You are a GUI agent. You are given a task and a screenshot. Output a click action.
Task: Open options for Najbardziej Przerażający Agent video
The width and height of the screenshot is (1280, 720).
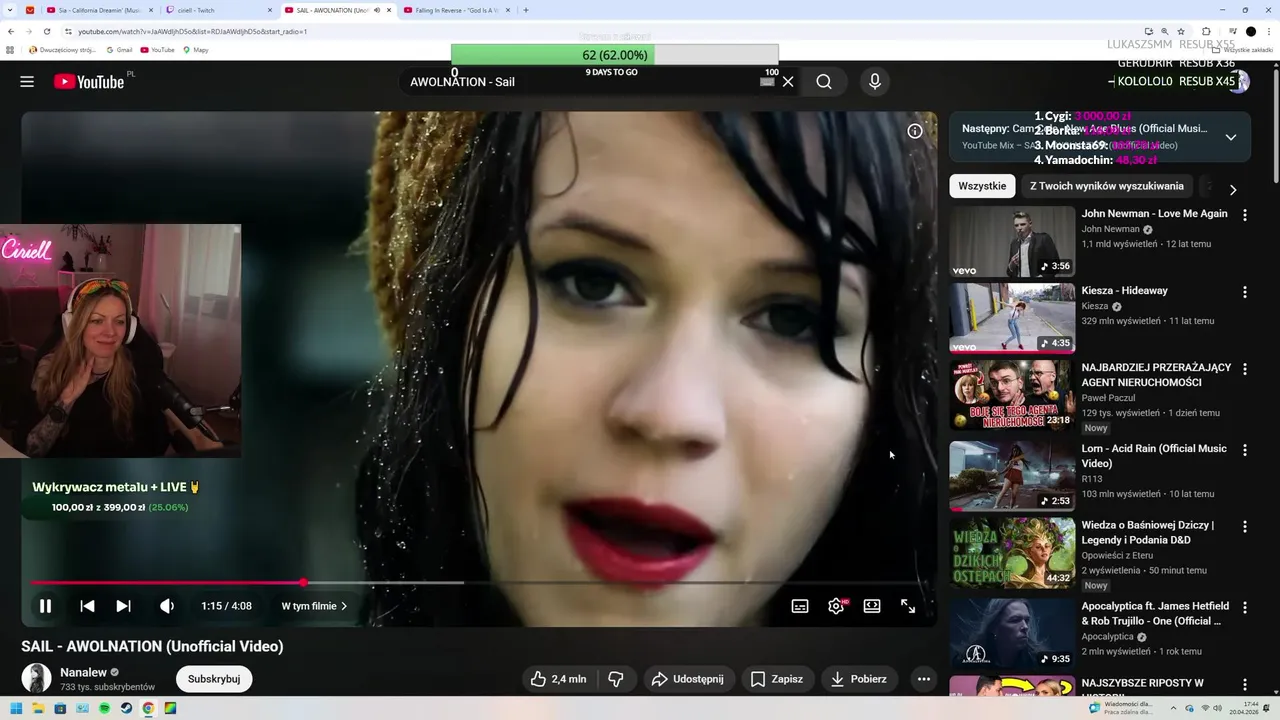tap(1245, 369)
